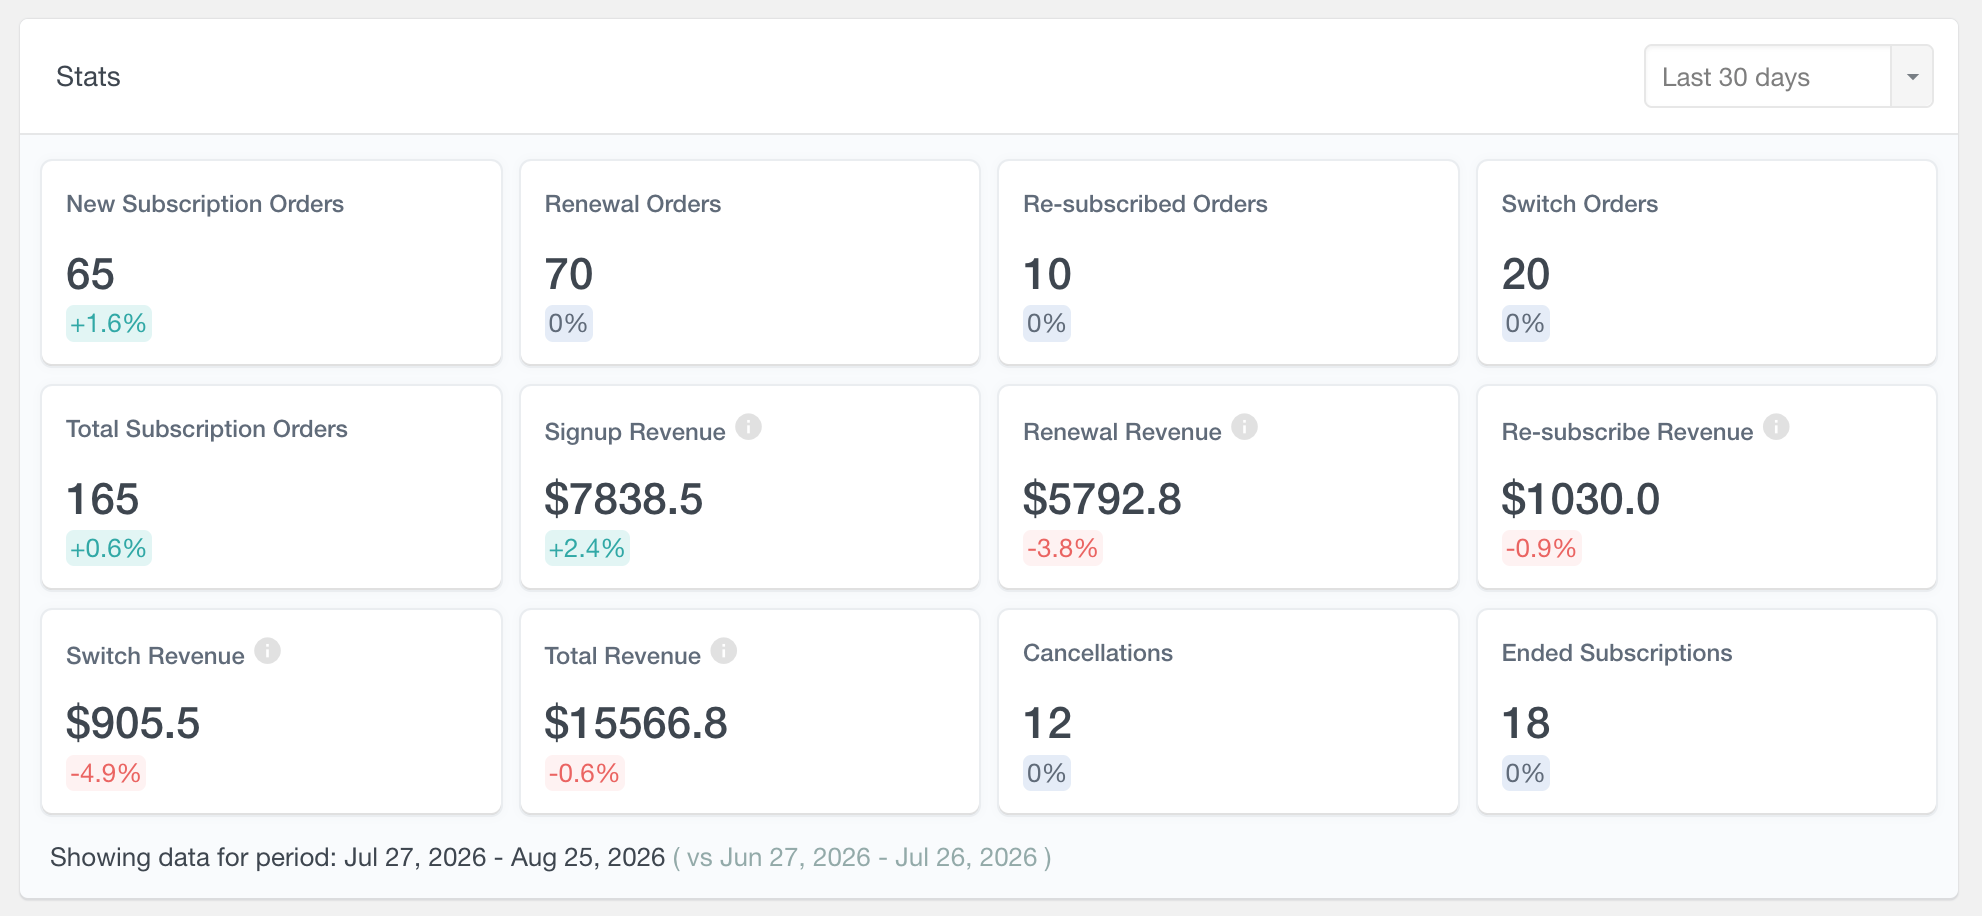
Task: Click the Renewal Revenue value $5792.8
Action: (x=1102, y=499)
